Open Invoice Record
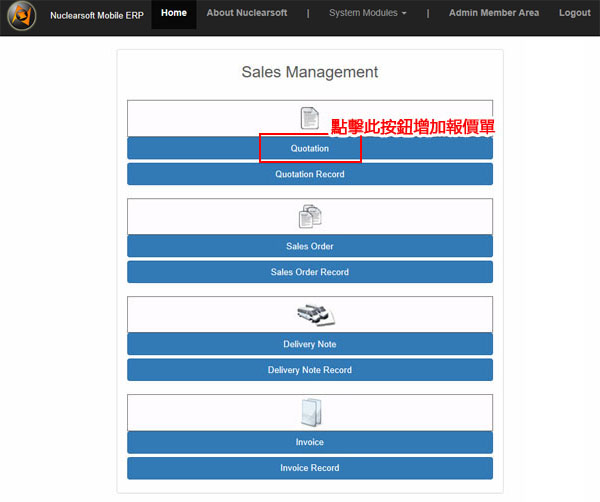The height and width of the screenshot is (502, 600). (310, 468)
